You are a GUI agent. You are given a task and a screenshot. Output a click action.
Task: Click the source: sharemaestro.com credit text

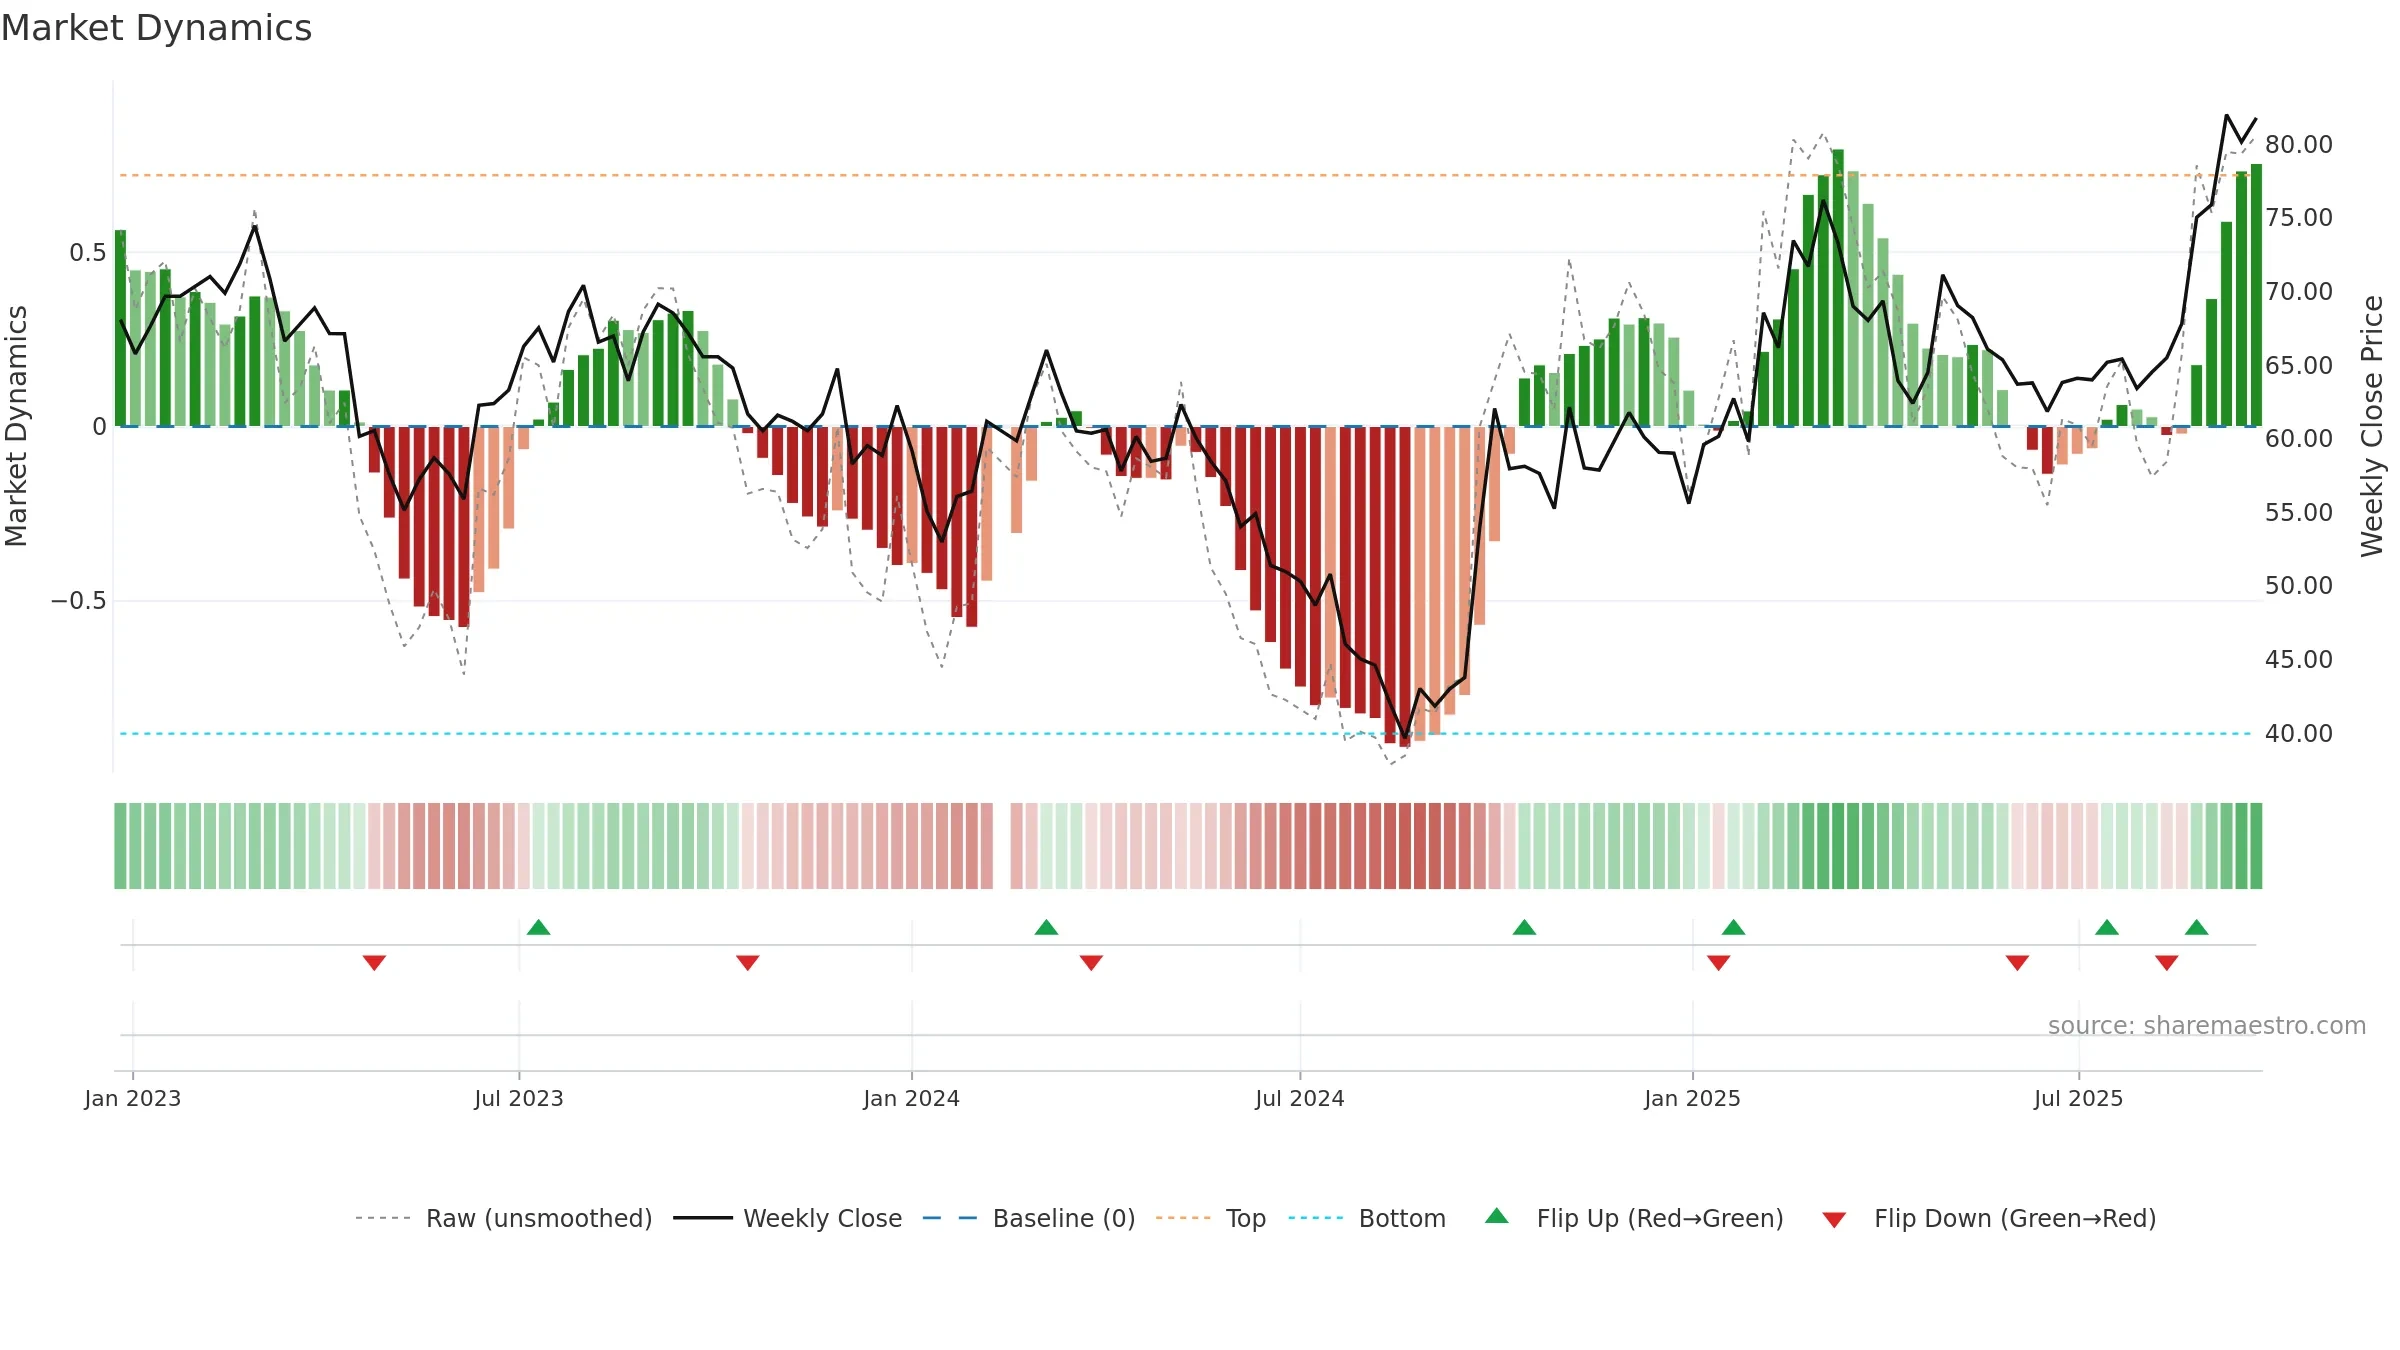click(x=2207, y=1025)
